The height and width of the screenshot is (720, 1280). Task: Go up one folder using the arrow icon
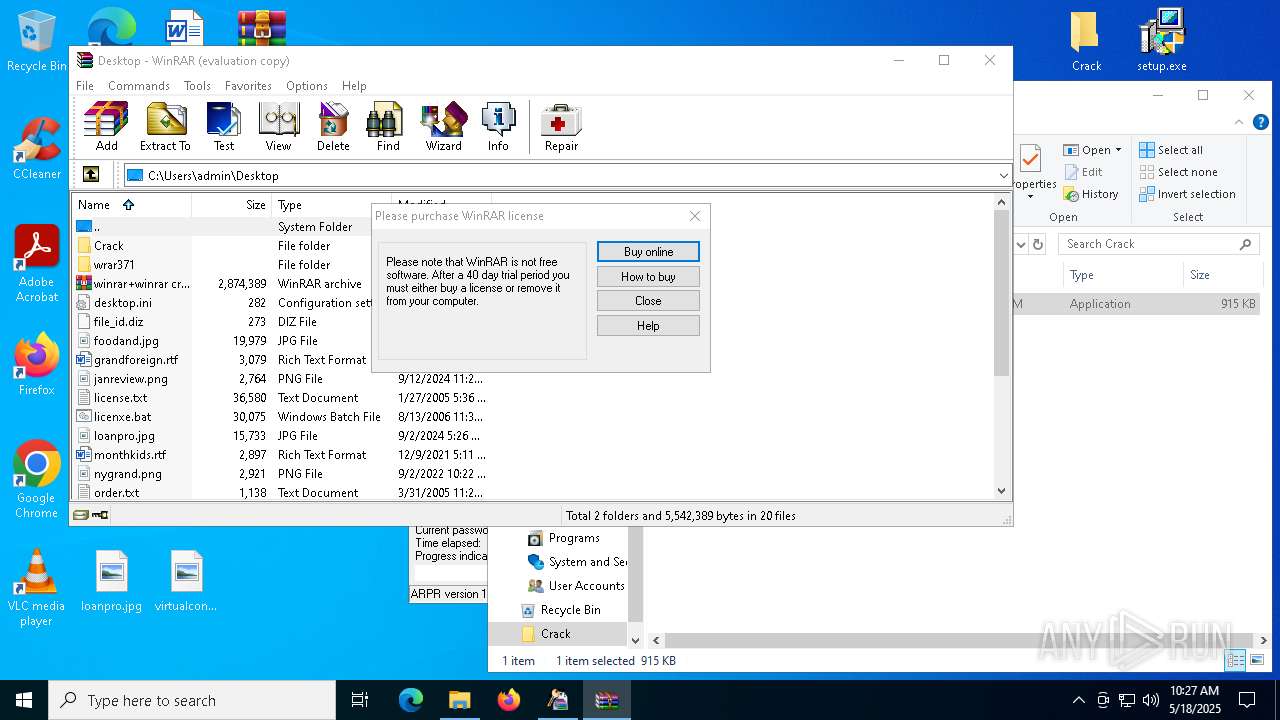[91, 175]
